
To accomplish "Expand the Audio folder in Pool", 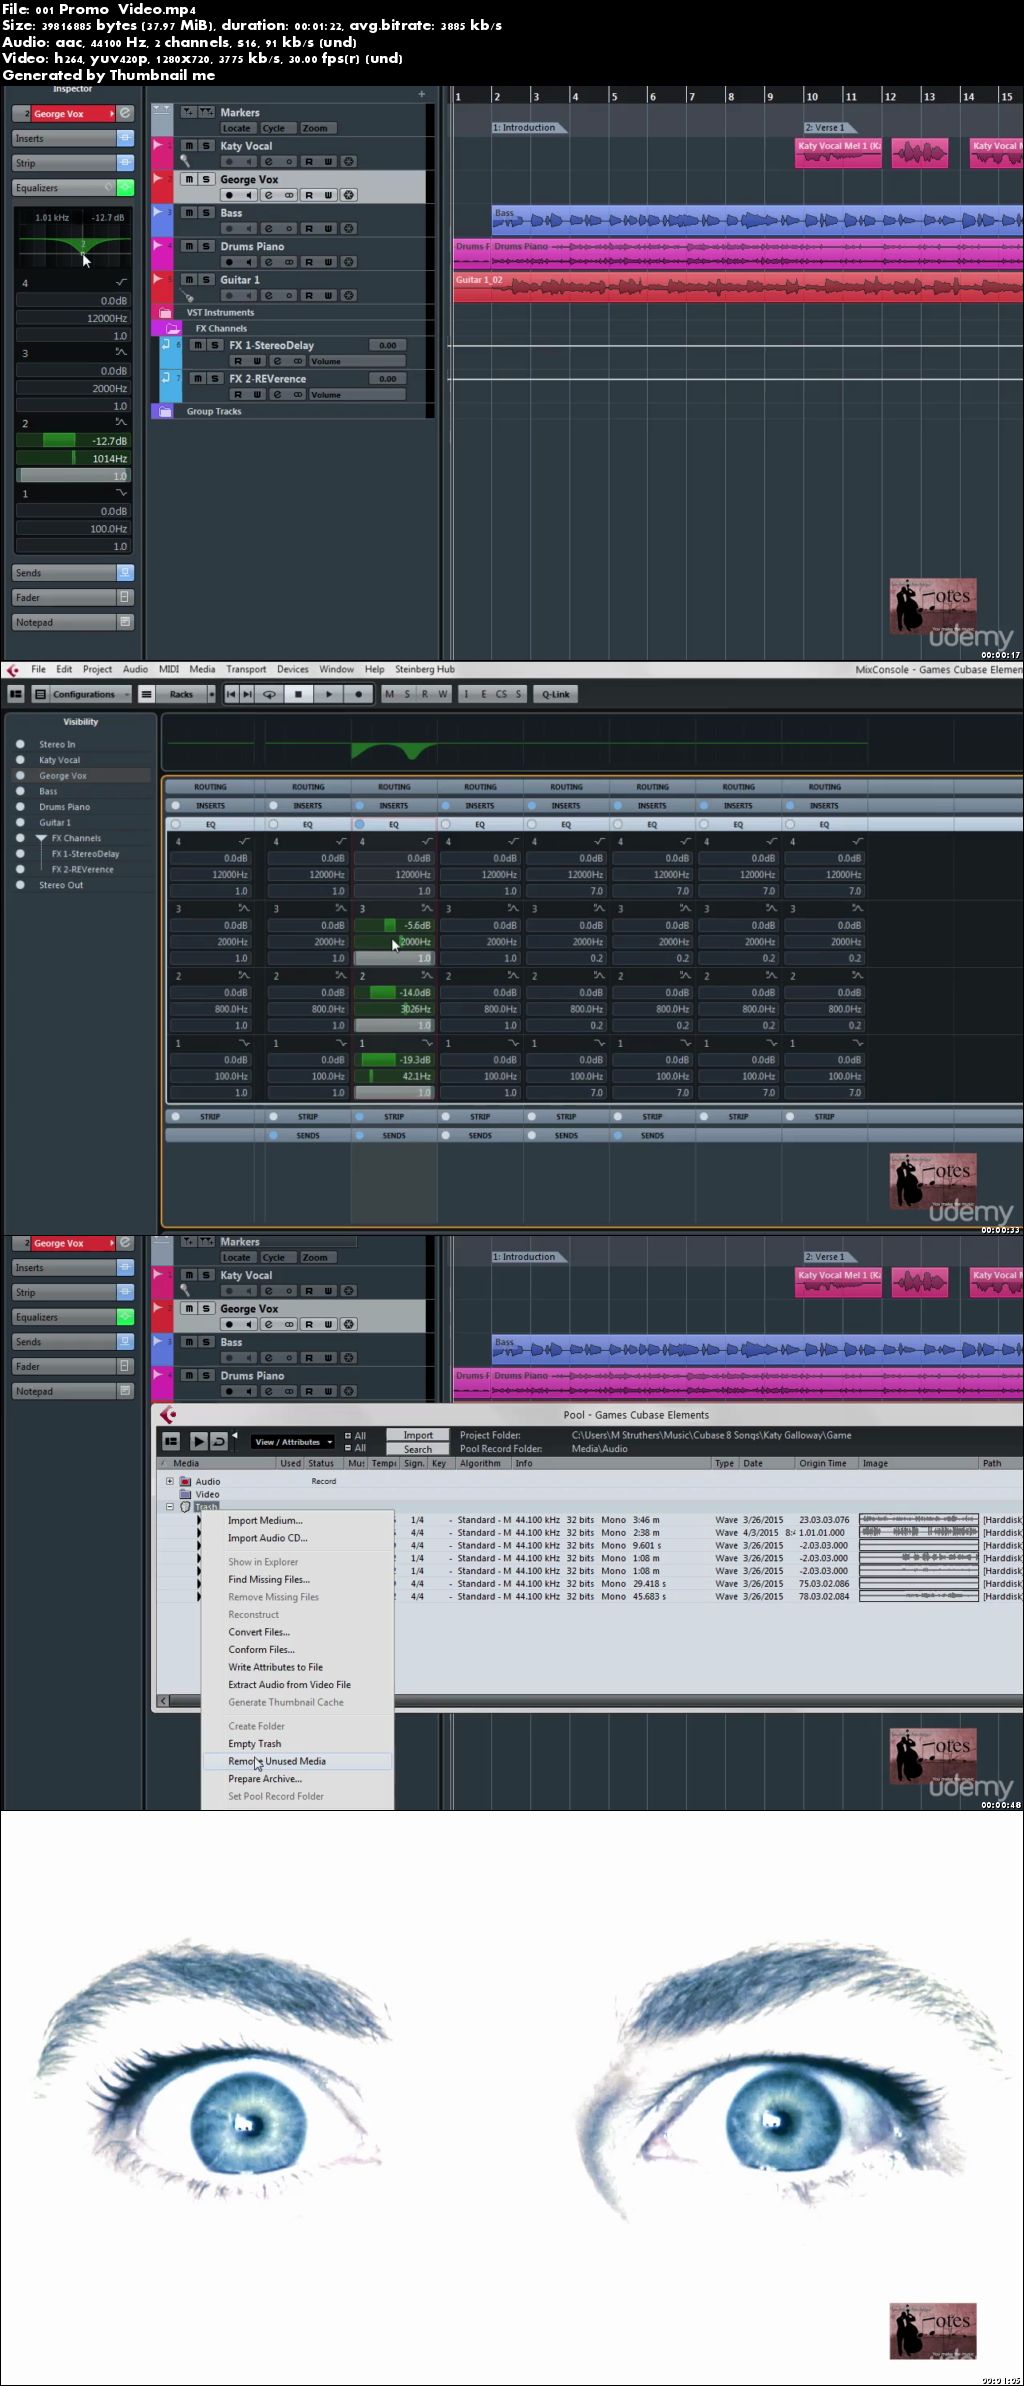I will click(170, 1481).
